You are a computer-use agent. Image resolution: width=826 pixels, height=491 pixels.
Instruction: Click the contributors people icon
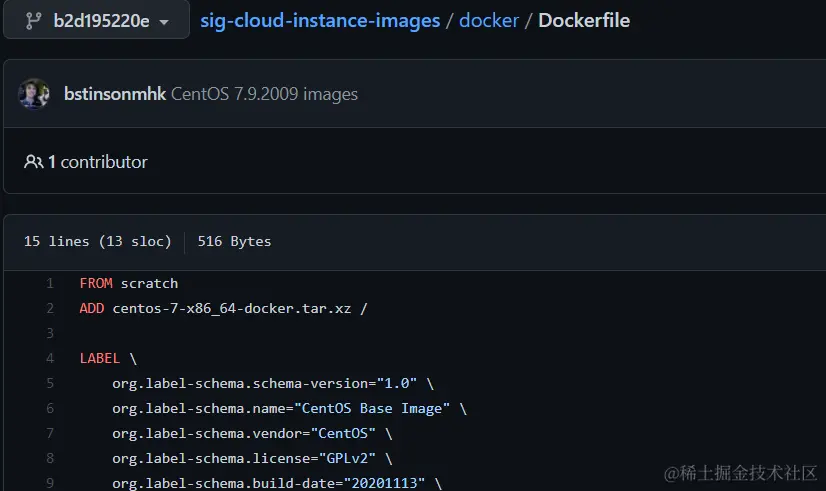click(33, 161)
